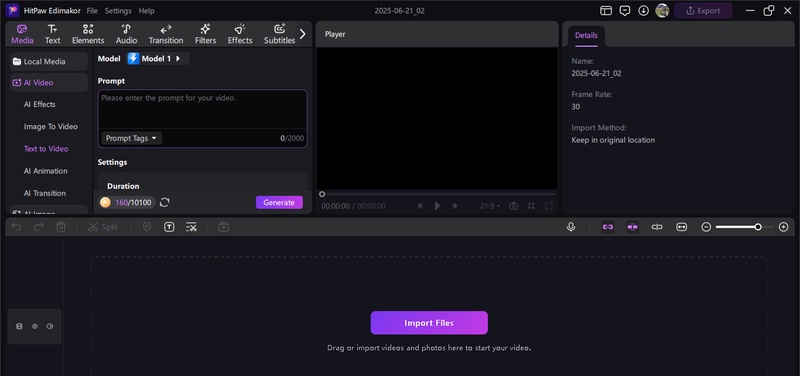Open the Transition tab
This screenshot has height=376, width=800.
166,34
